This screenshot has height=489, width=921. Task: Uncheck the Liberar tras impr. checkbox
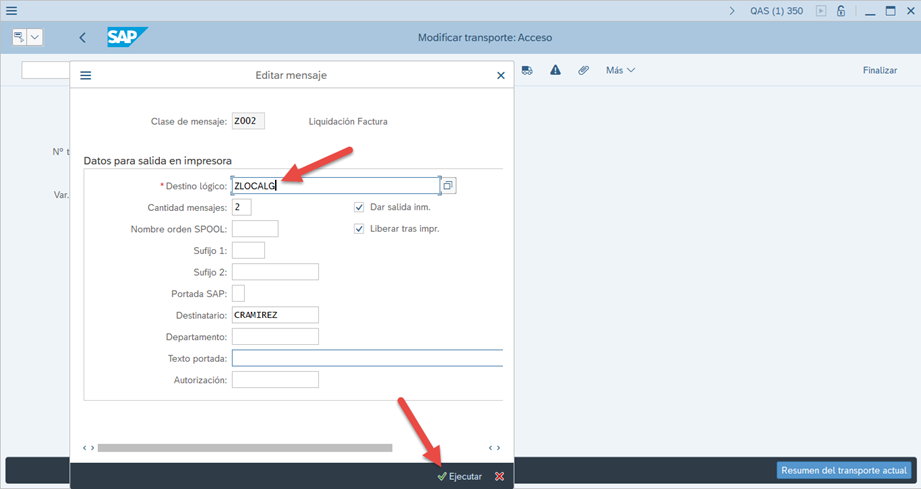(359, 229)
